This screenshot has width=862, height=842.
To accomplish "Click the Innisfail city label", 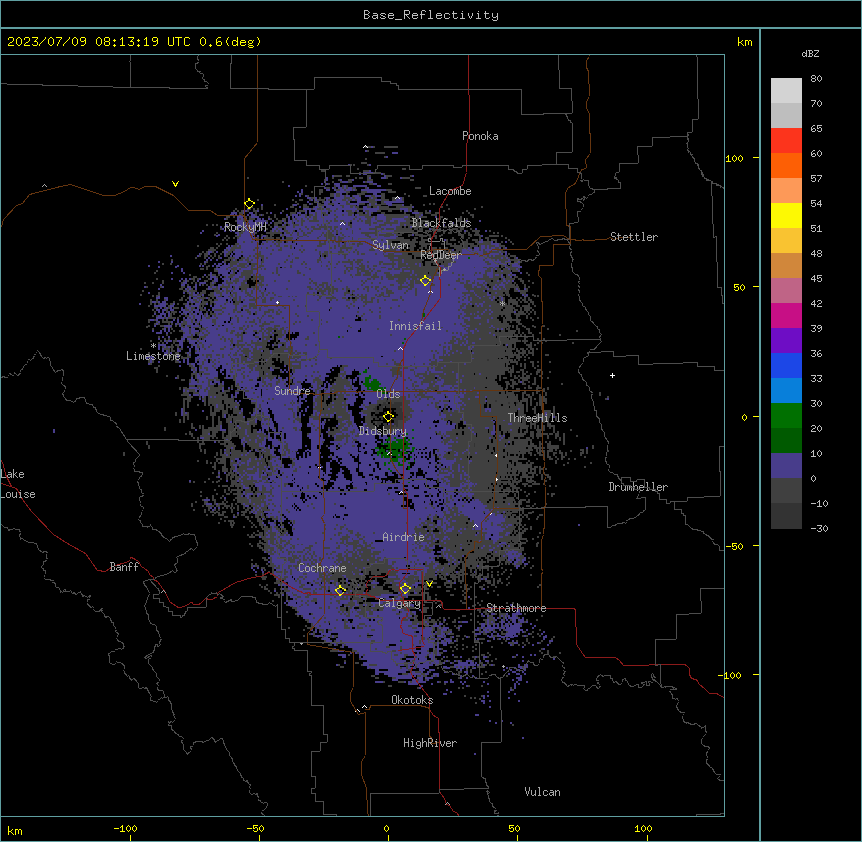I will [415, 326].
